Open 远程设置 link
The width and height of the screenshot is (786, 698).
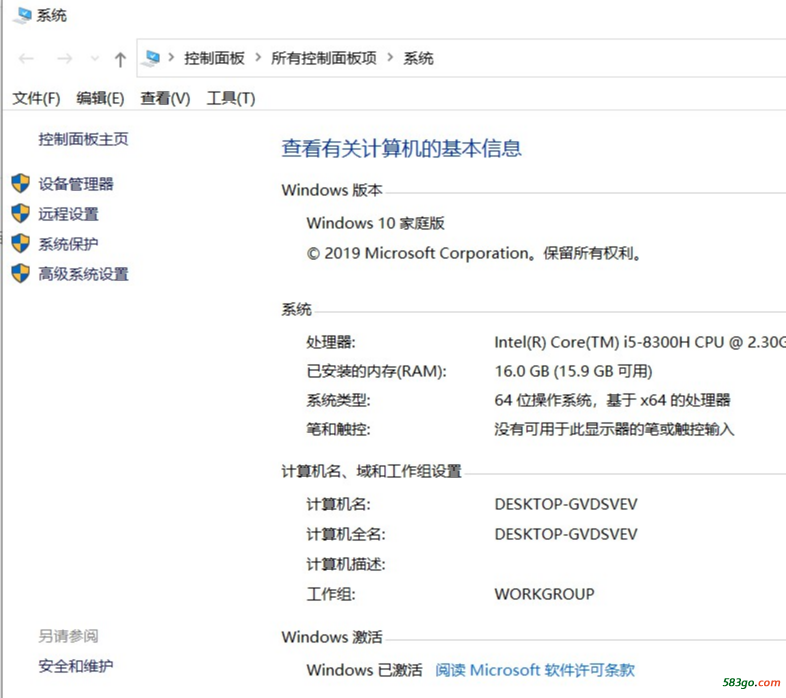point(68,214)
